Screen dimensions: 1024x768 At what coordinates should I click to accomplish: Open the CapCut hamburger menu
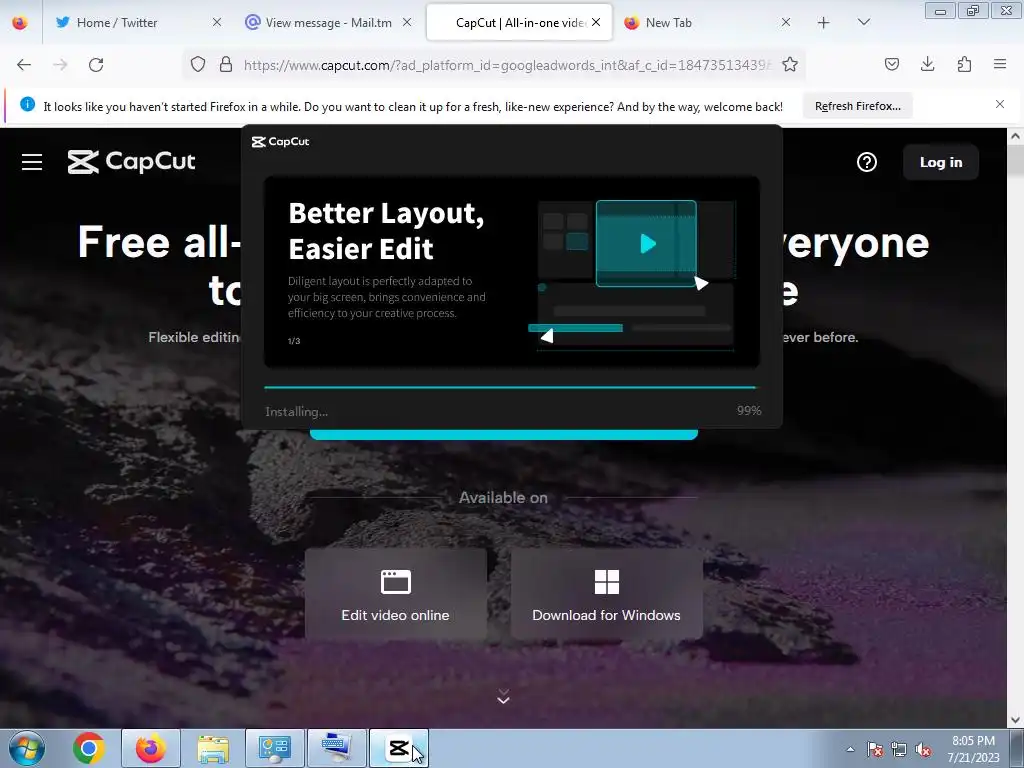32,162
